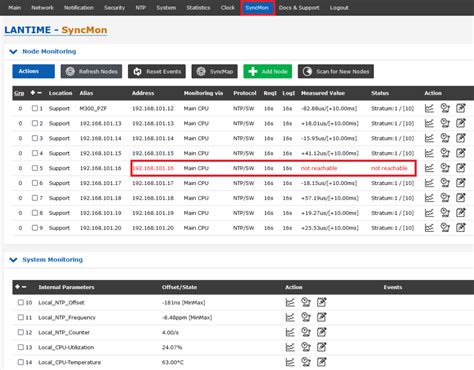Tick checkbox for node 2
Viewport: 474px width, 370px height.
point(35,123)
